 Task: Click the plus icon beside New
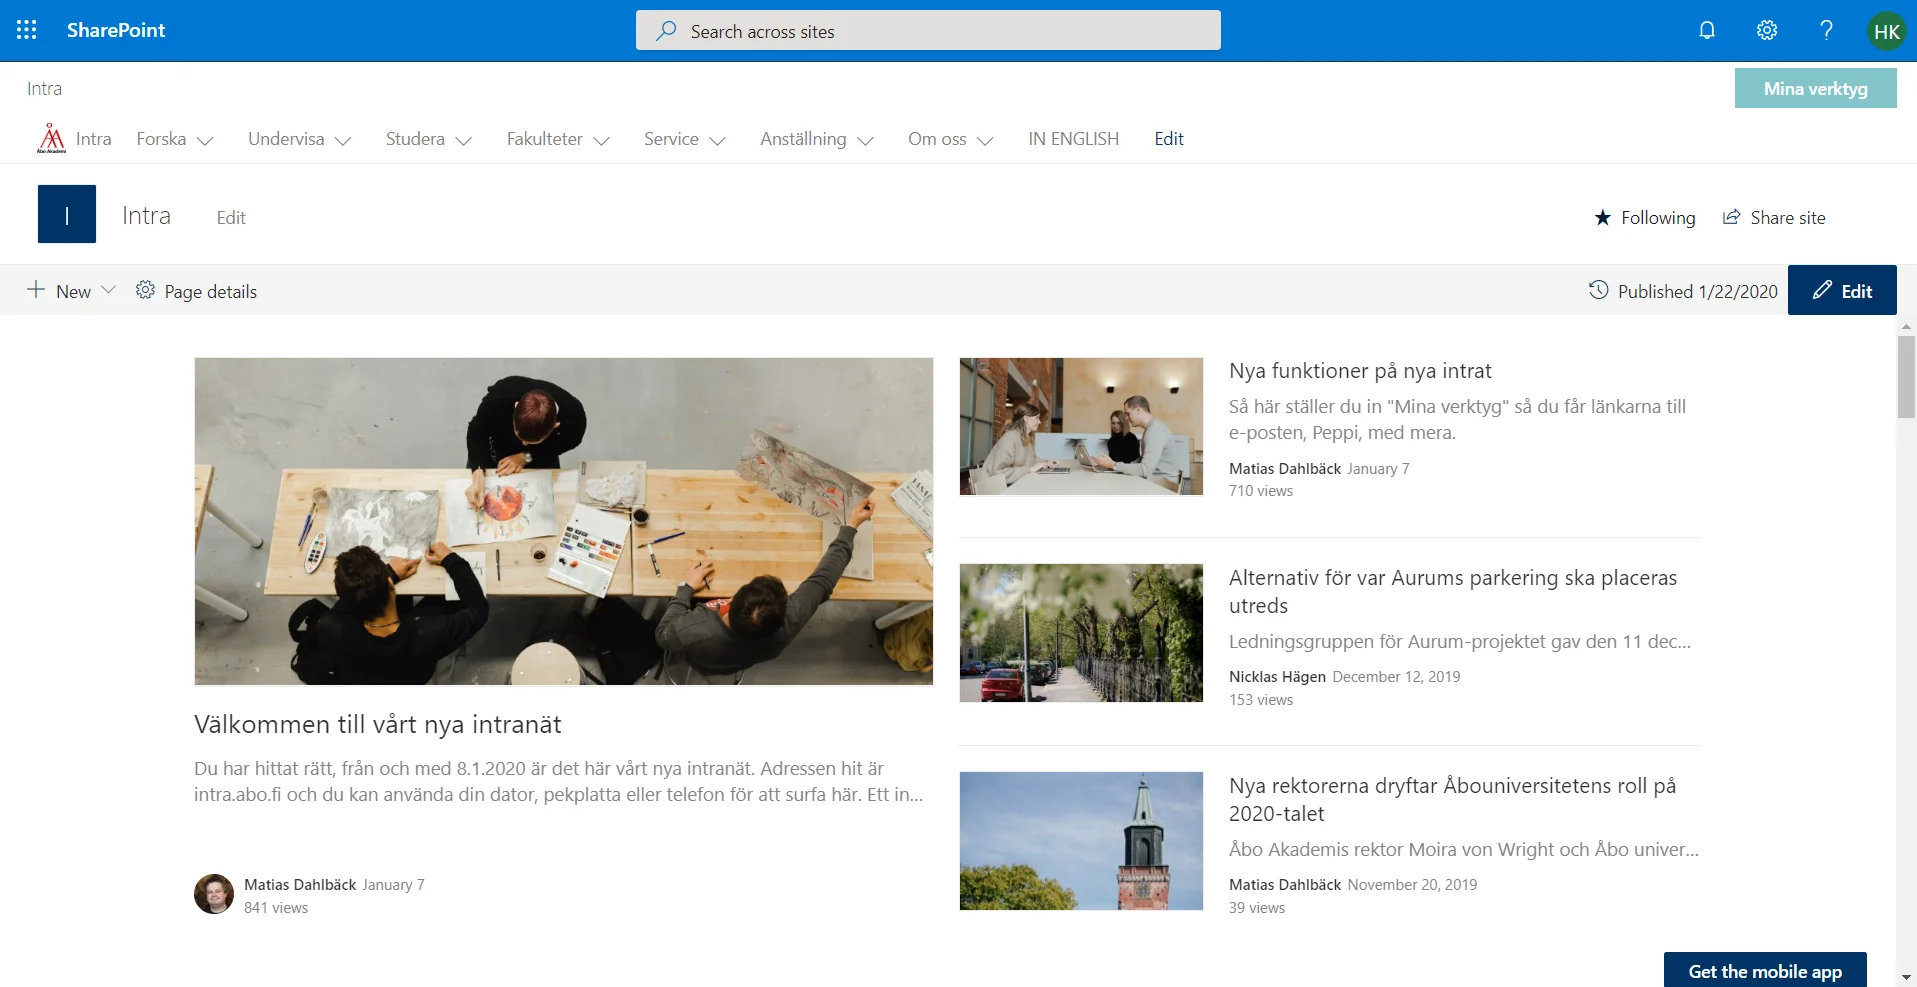coord(36,290)
